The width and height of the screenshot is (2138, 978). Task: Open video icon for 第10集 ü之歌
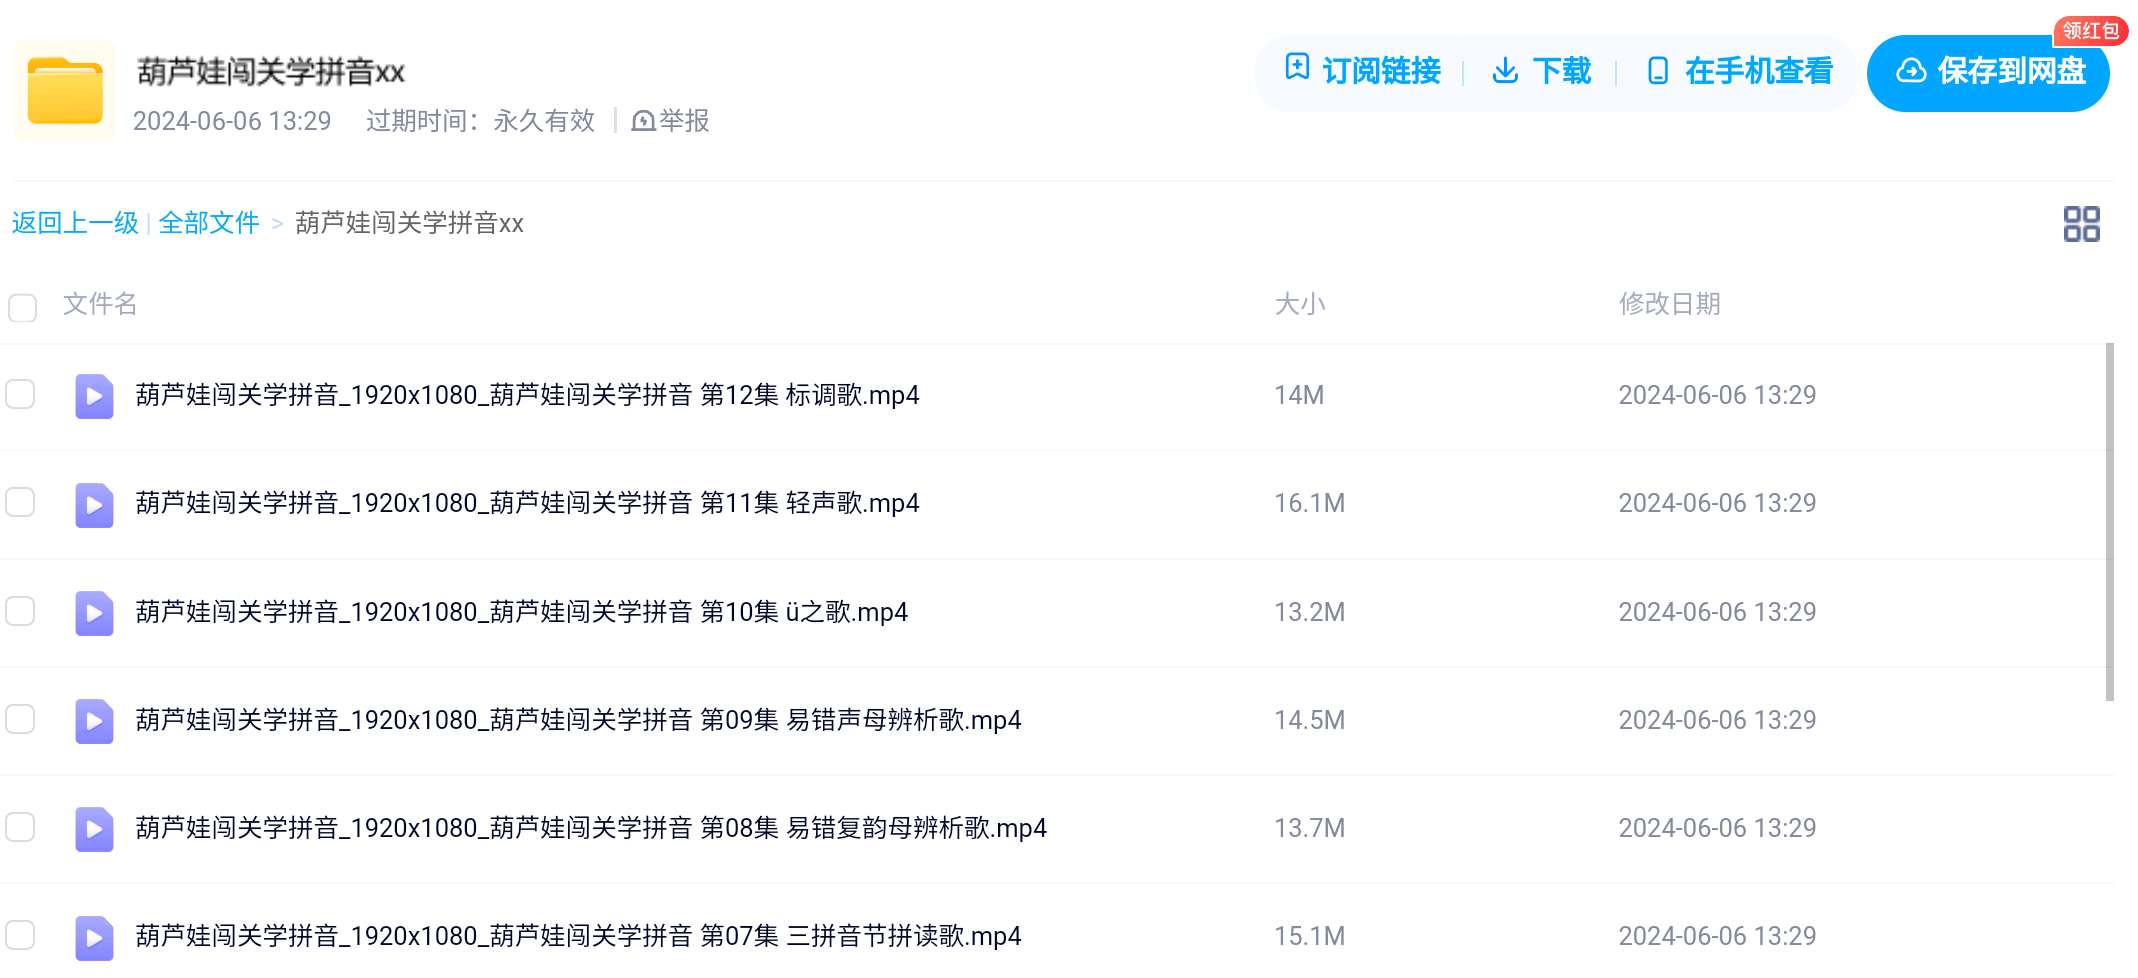(94, 613)
